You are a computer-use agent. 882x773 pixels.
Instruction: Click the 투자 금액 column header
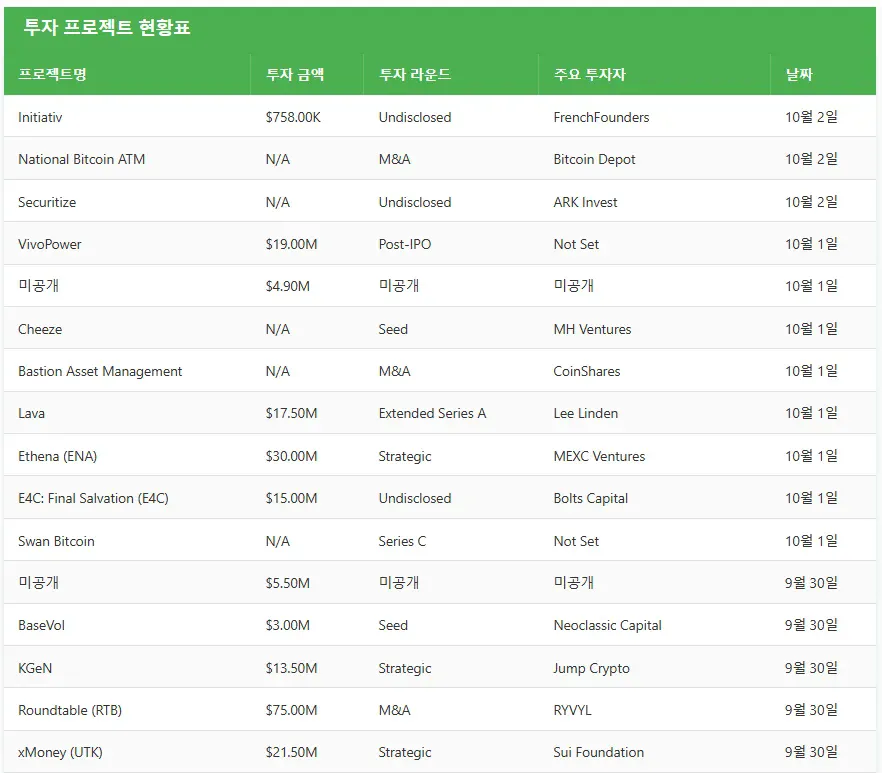(x=295, y=75)
